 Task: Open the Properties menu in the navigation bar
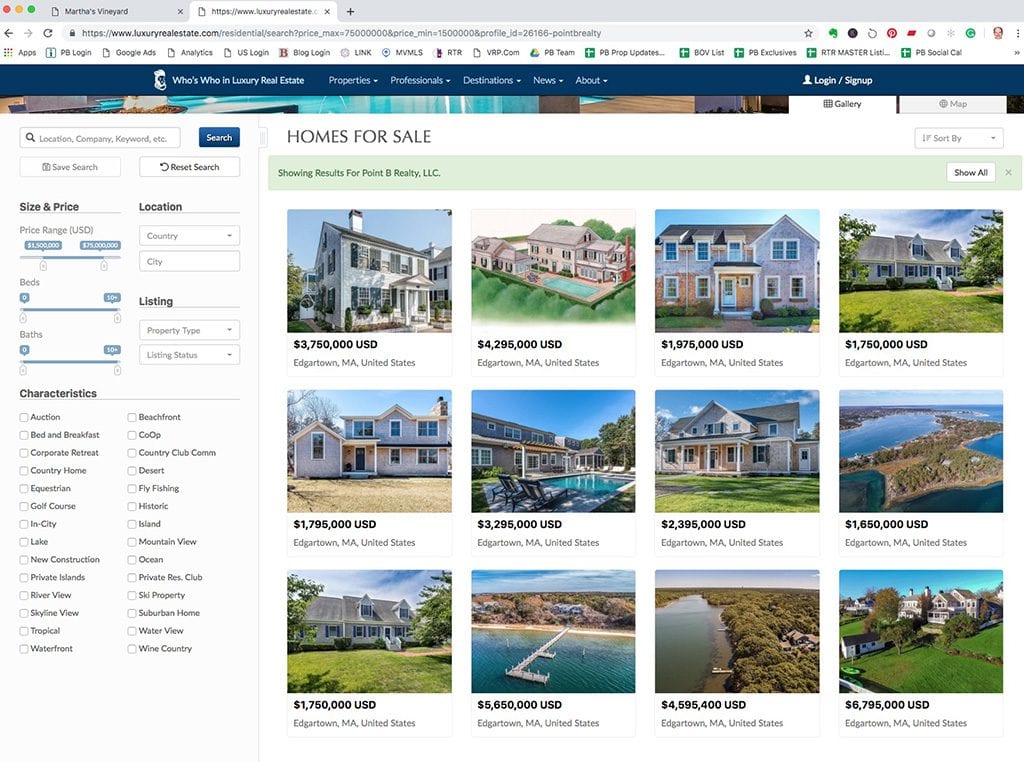350,80
